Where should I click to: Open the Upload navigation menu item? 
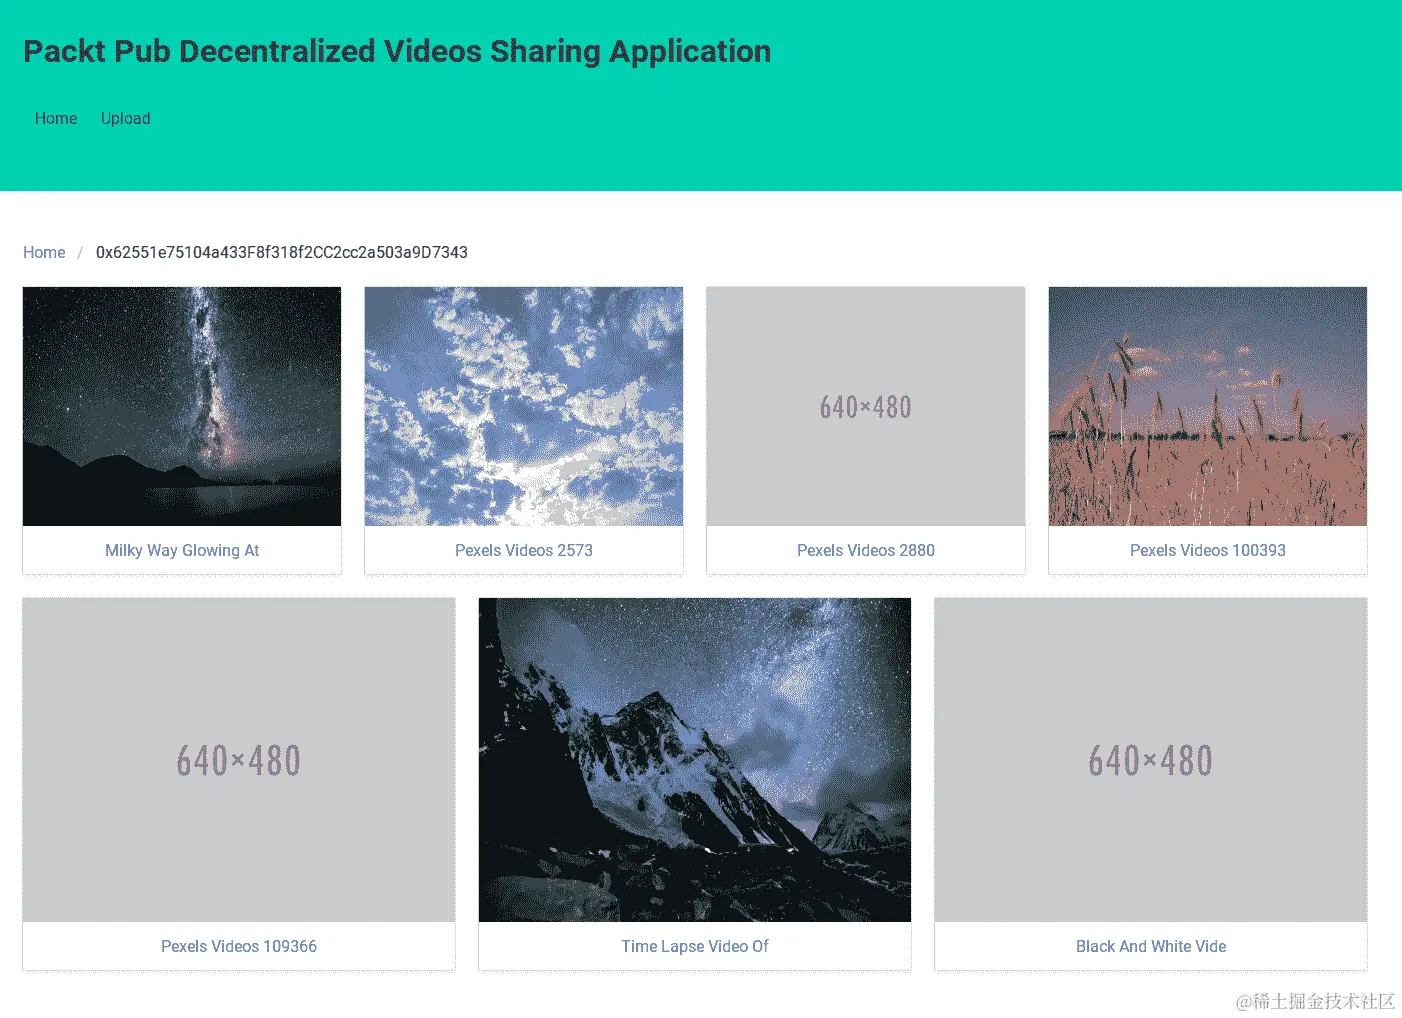click(126, 118)
